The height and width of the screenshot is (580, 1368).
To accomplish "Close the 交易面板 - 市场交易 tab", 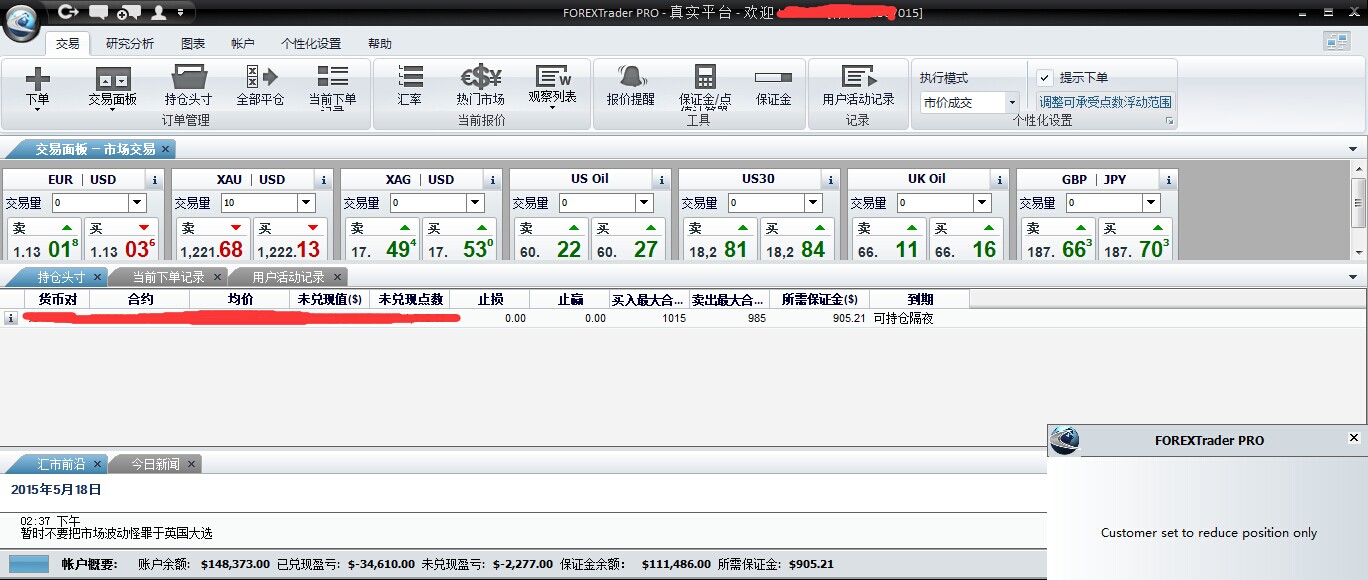I will pos(166,149).
